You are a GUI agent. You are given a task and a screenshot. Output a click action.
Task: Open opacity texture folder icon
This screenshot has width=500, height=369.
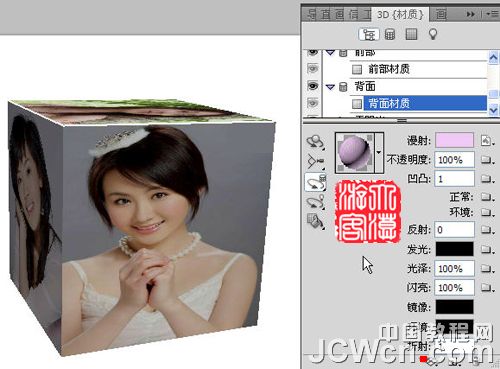point(487,160)
